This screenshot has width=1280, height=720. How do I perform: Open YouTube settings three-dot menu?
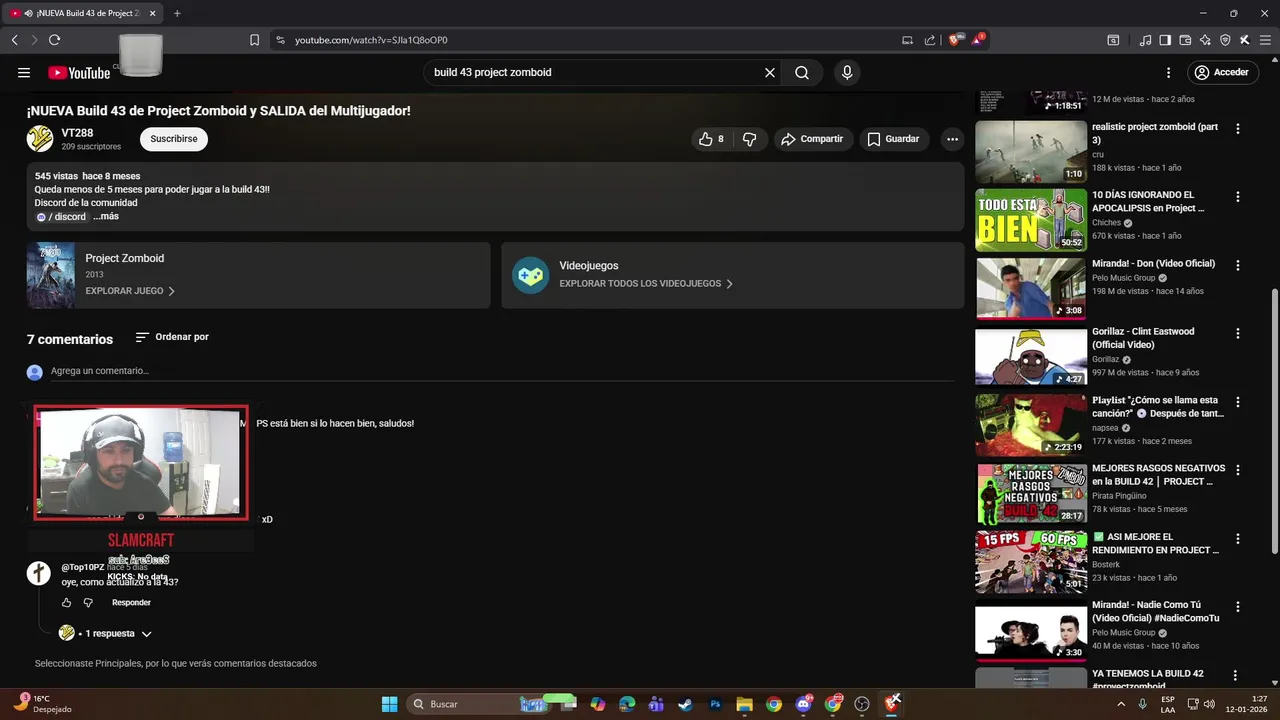[1168, 72]
